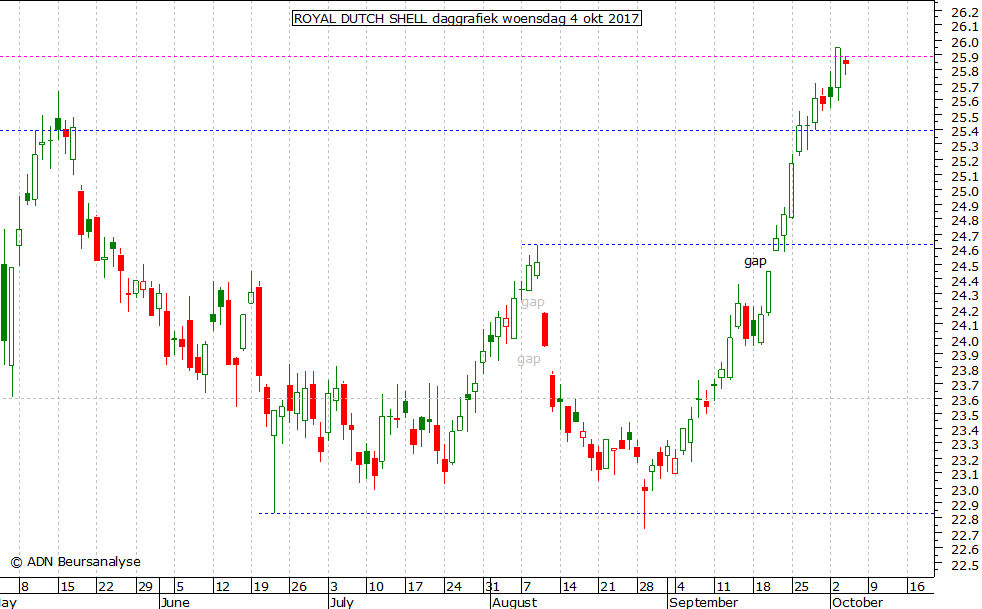
Task: Select the date label '26' on the time axis
Action: [x=299, y=586]
